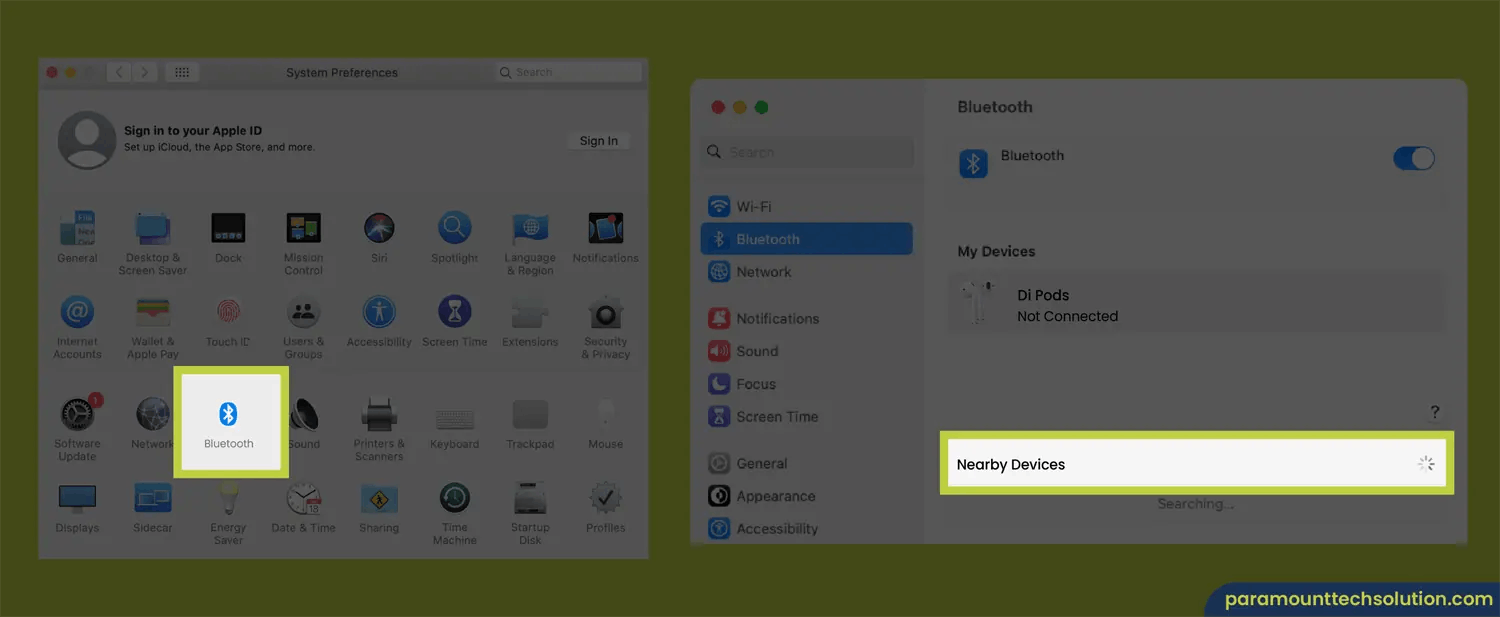Open Spotlight preferences
The width and height of the screenshot is (1500, 617).
(x=455, y=237)
